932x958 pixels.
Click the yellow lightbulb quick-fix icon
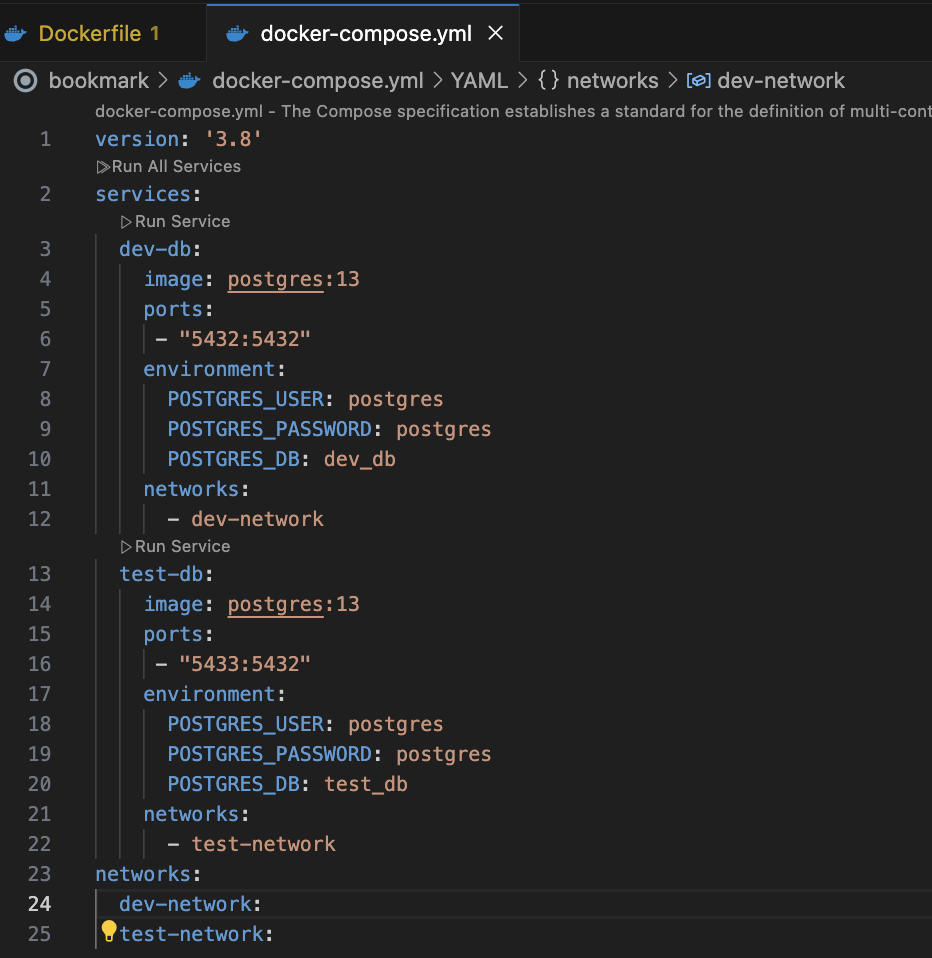click(109, 932)
